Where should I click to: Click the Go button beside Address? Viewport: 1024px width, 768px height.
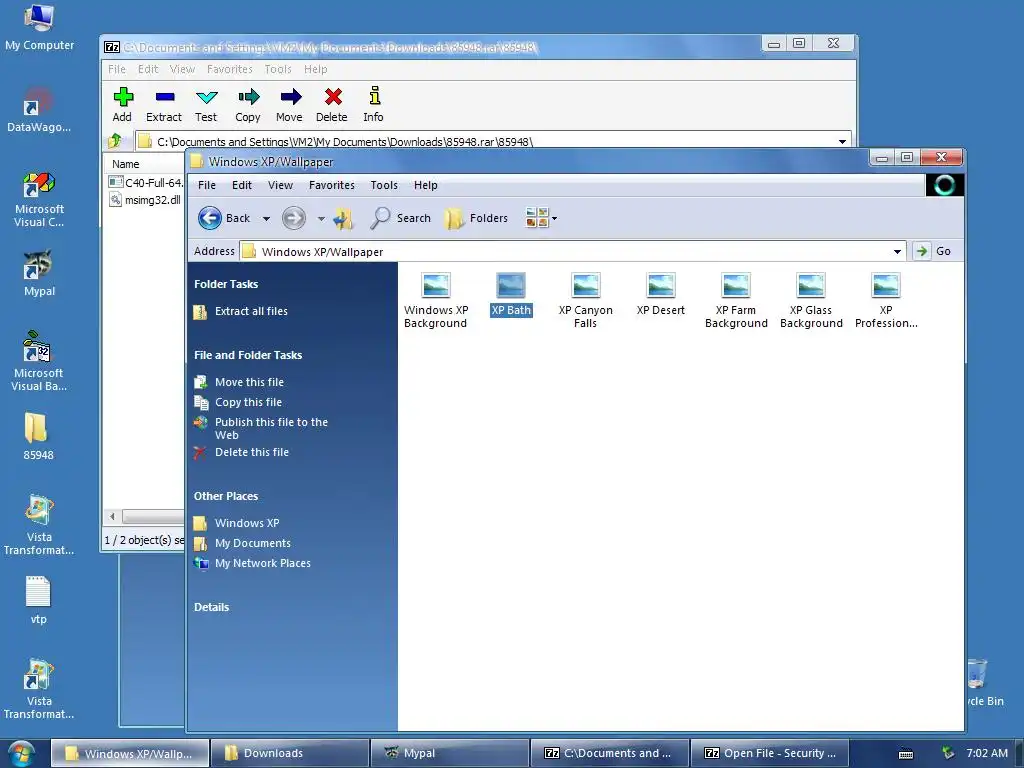(933, 251)
